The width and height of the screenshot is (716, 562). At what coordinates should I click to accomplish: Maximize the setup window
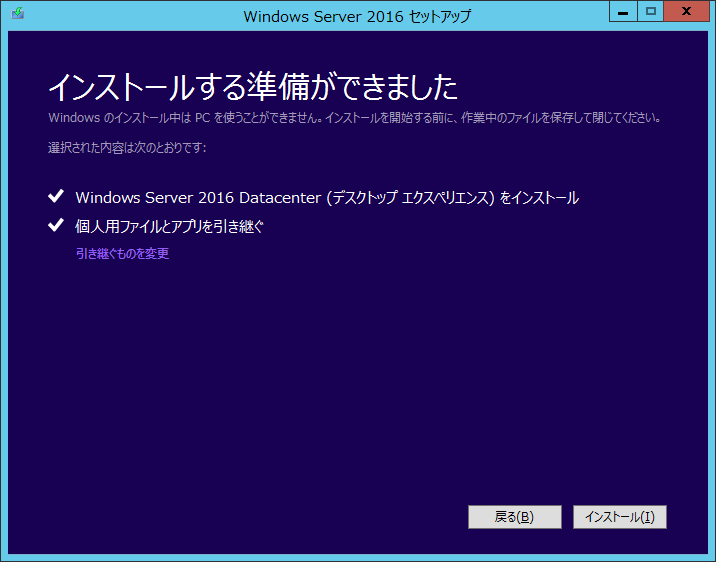(x=651, y=12)
